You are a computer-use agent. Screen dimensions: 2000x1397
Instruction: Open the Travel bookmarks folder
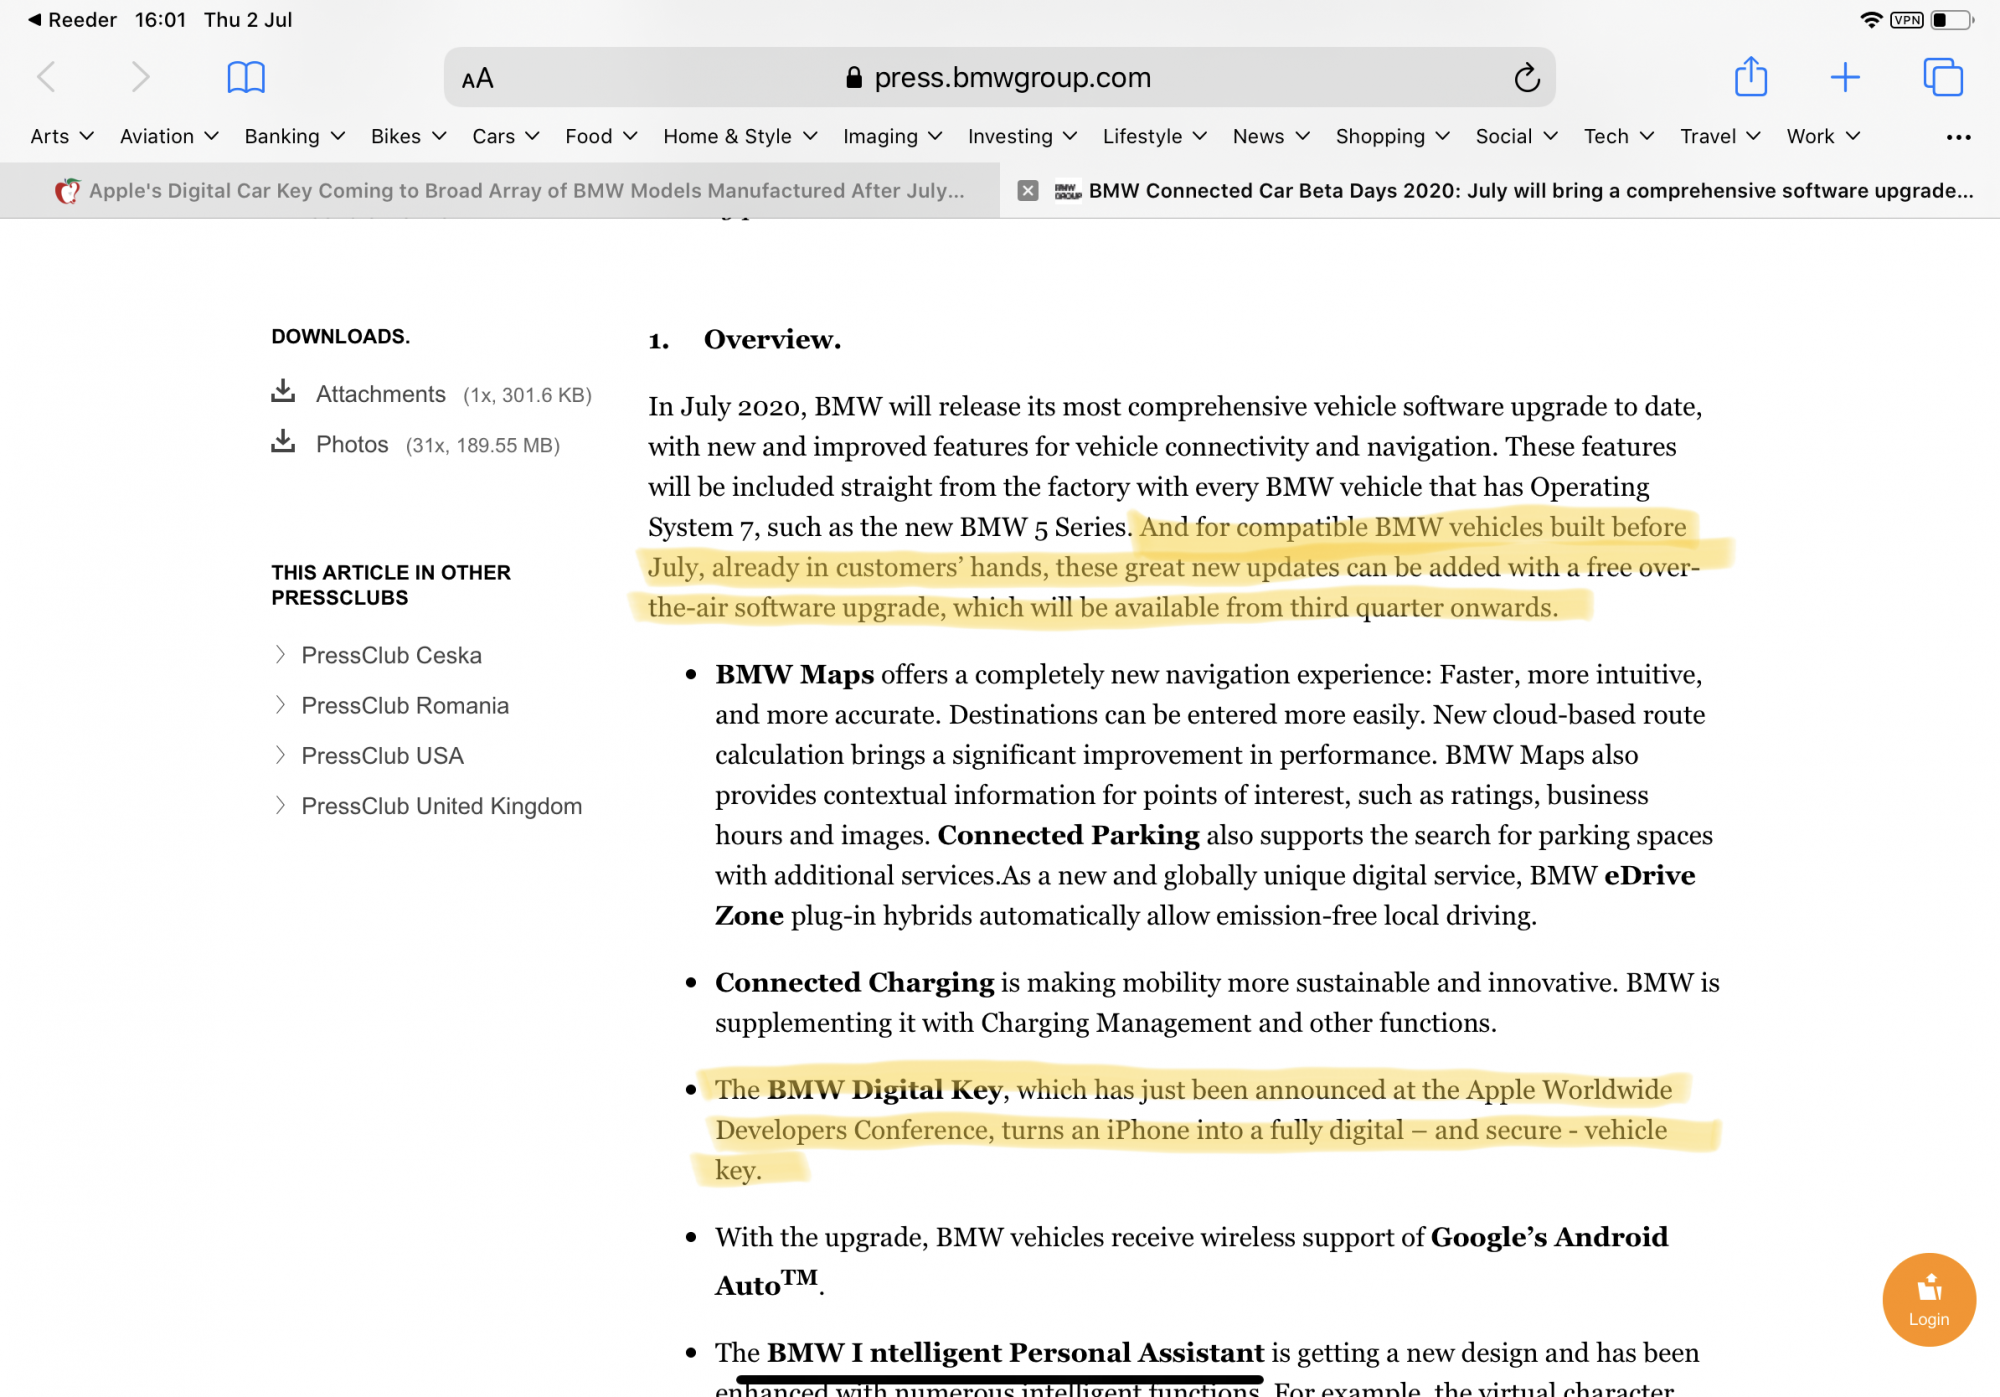pyautogui.click(x=1720, y=136)
